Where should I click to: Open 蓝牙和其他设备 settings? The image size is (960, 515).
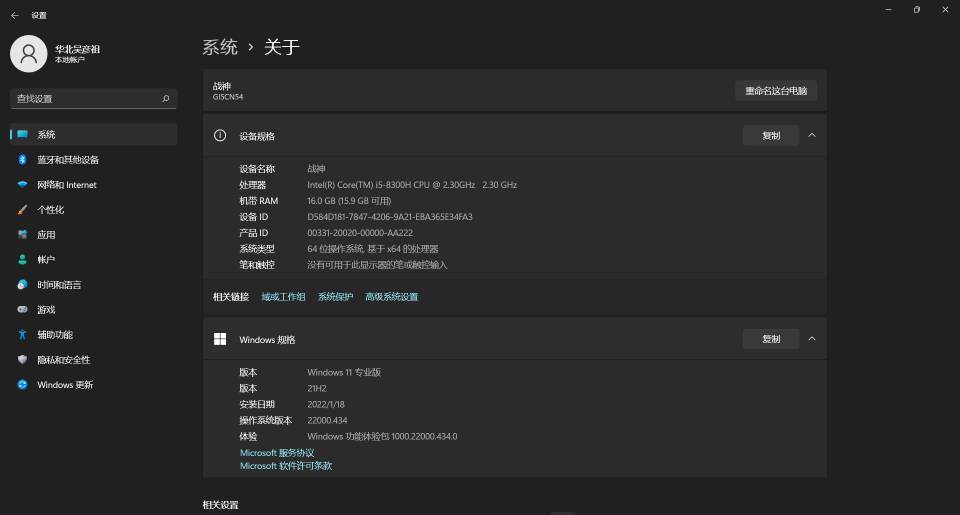94,159
